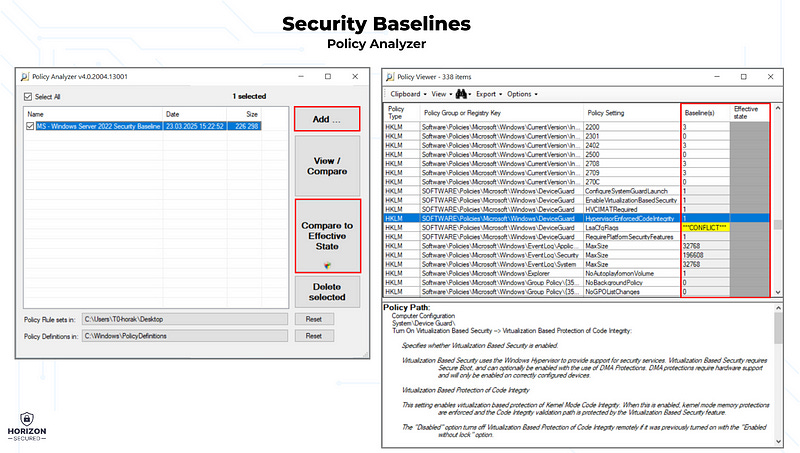800x453 pixels.
Task: Click the policy grid vertical scrollbar thumb
Action: 778,225
